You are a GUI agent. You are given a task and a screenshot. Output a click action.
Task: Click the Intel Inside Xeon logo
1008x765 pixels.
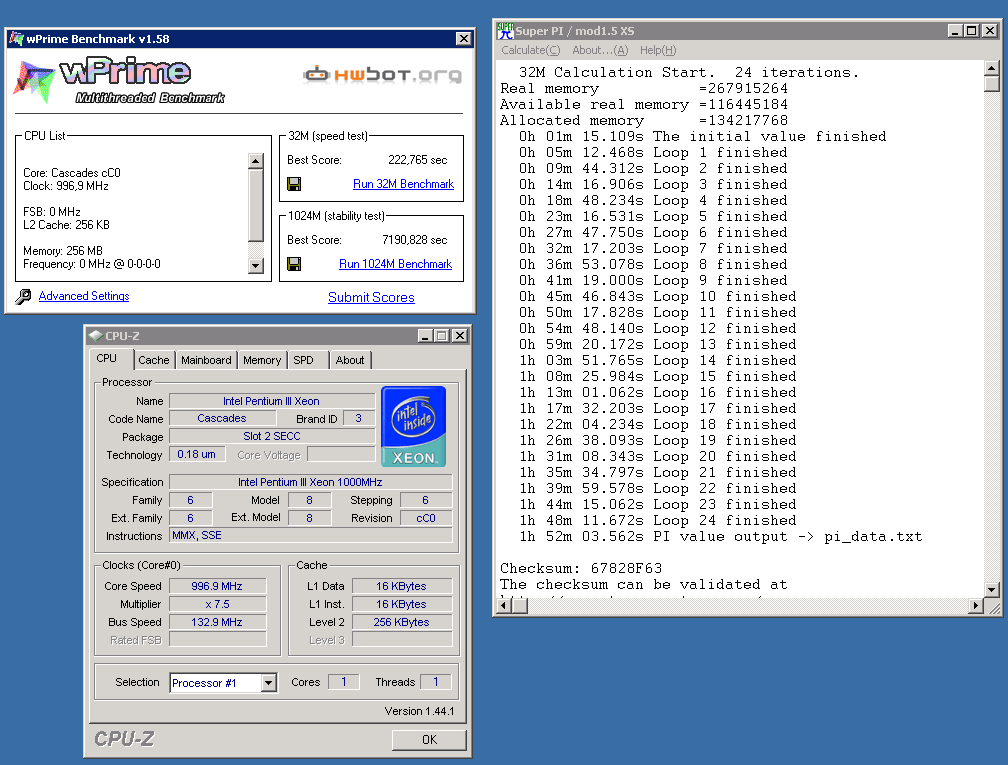coord(413,426)
